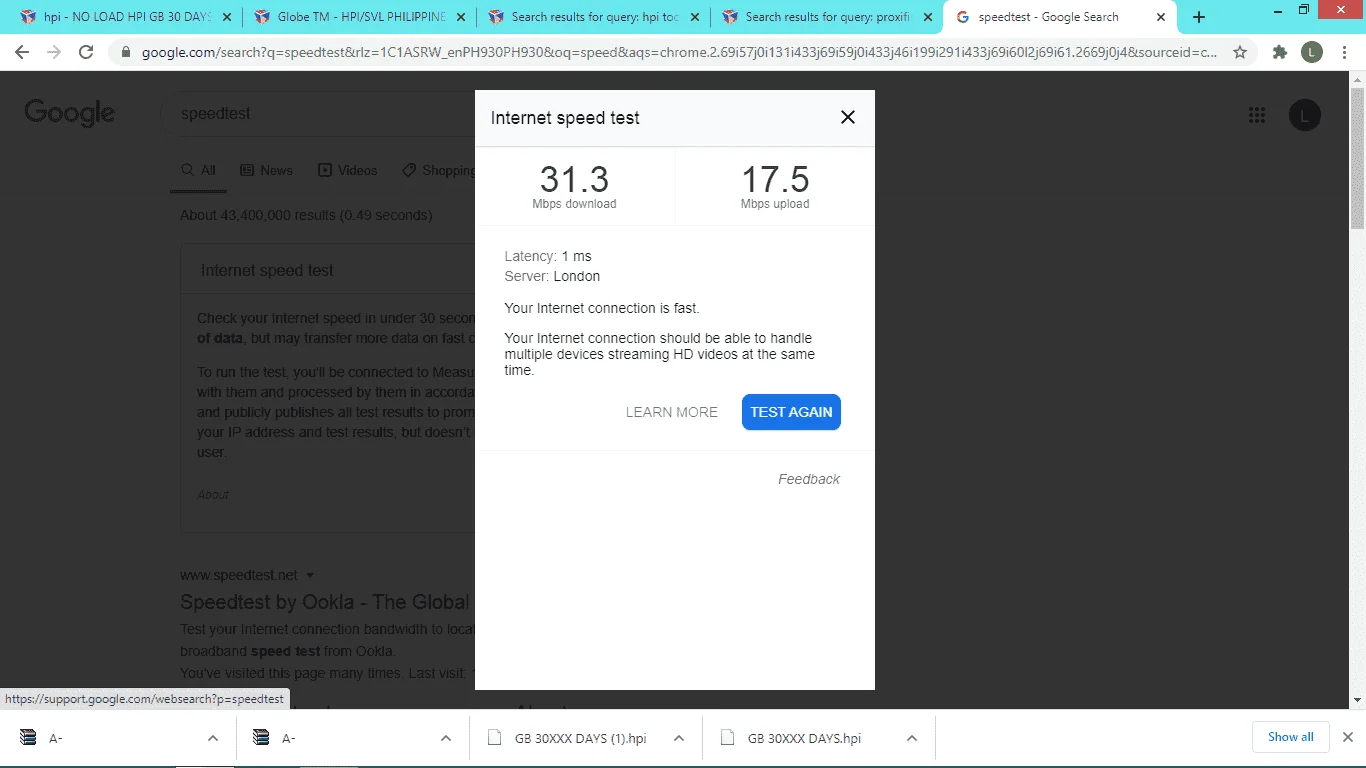Switch to 'Globe TM - HPI/SVL PHILIPPINE' tab
Screen dimensions: 1366x768
pyautogui.click(x=360, y=17)
